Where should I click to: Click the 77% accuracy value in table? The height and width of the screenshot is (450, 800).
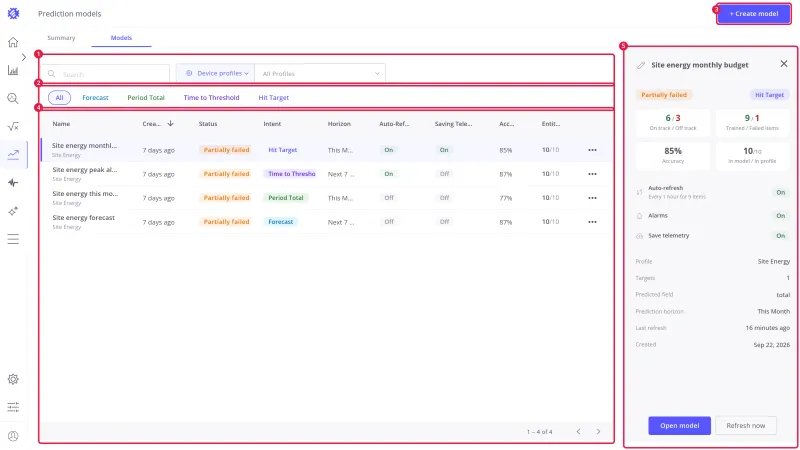tap(506, 198)
